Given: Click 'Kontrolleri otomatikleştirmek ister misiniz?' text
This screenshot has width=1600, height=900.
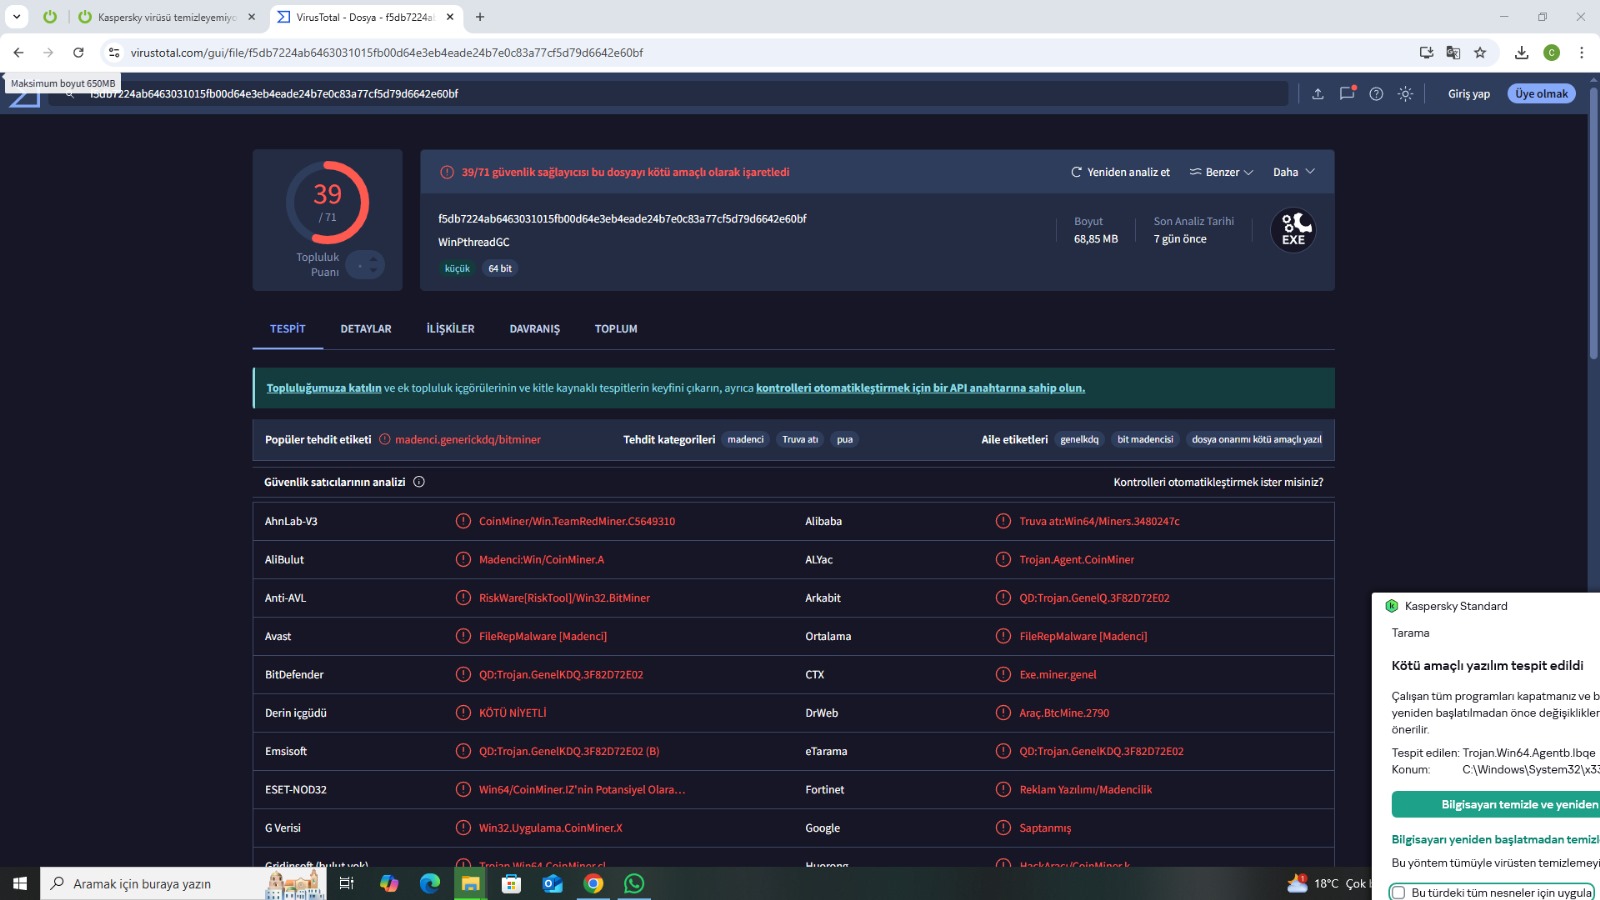Looking at the screenshot, I should click(x=1218, y=482).
